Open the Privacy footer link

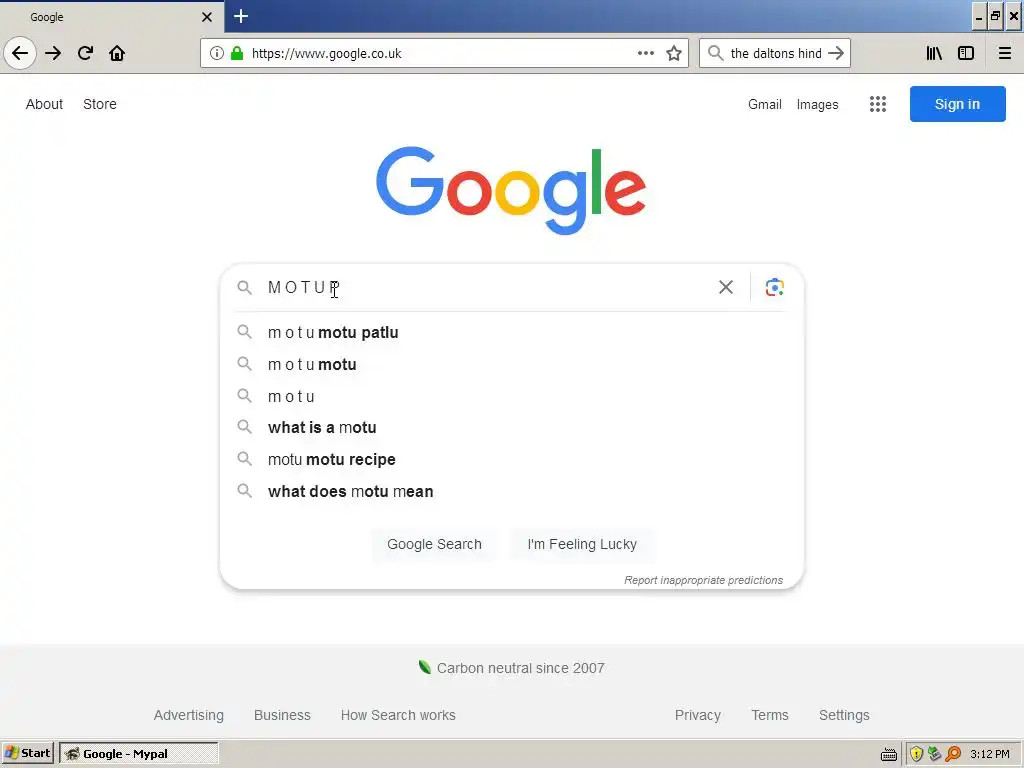point(697,715)
